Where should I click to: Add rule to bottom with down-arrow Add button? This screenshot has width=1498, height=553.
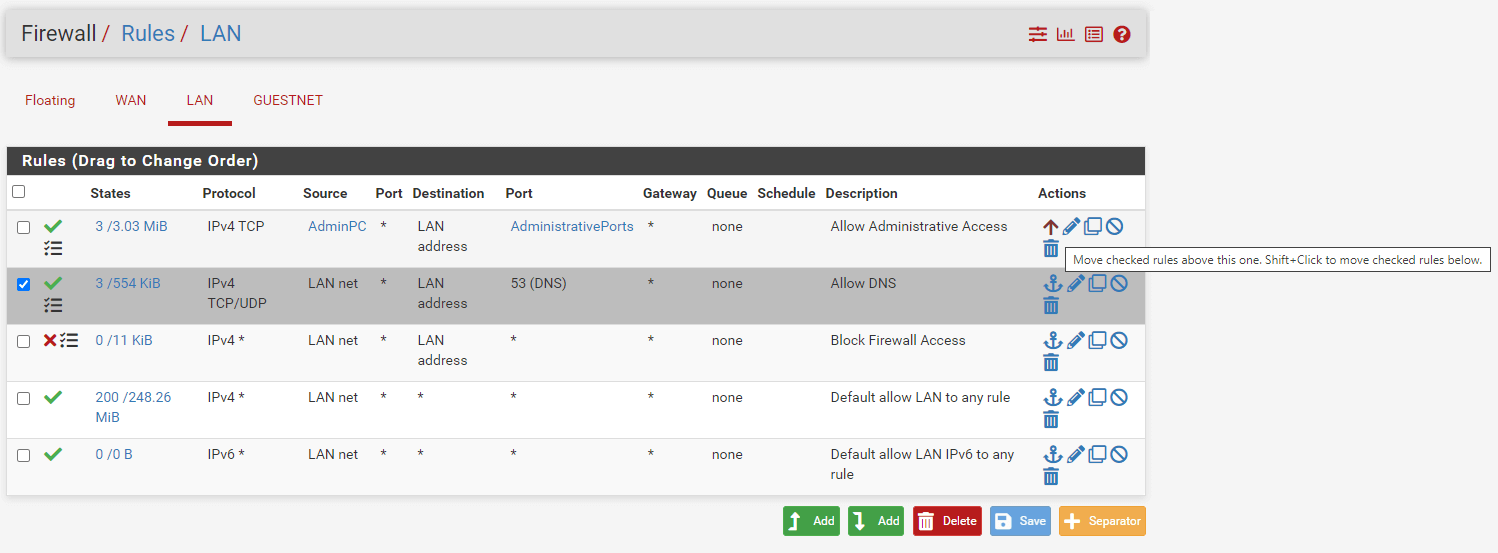coord(876,521)
